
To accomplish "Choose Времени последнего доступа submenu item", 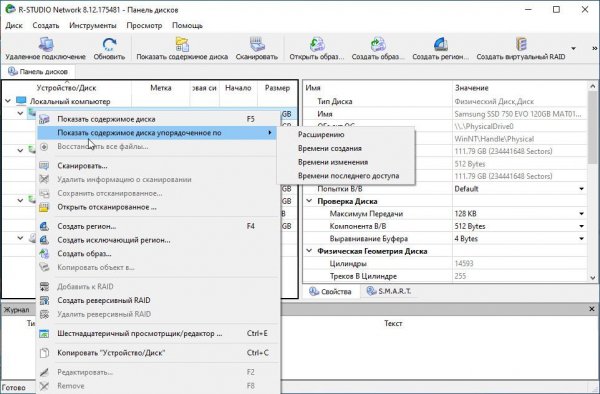I will point(346,176).
